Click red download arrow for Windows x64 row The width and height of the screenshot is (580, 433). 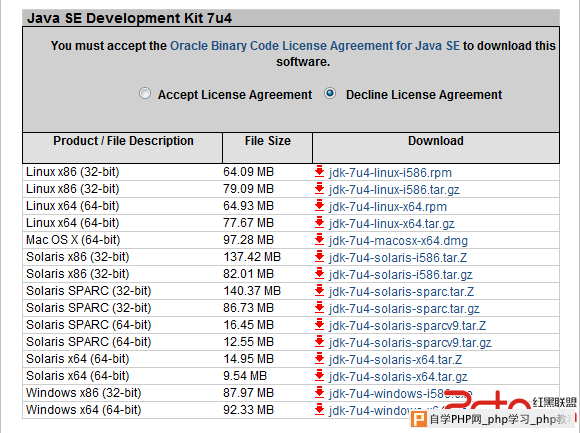319,410
